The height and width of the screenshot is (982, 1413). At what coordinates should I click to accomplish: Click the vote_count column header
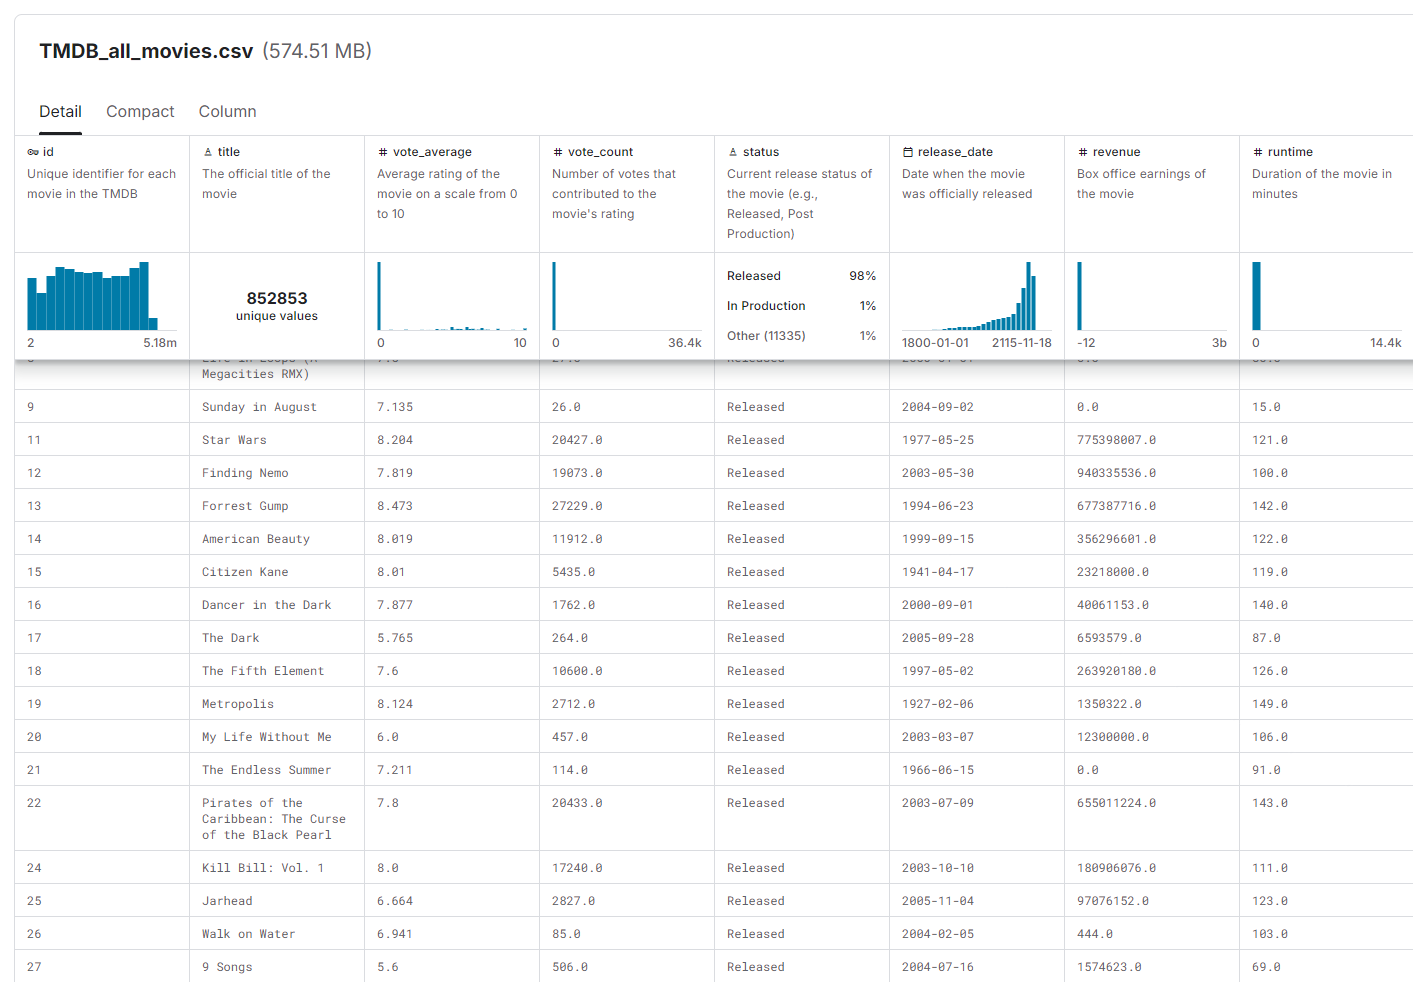(x=600, y=152)
